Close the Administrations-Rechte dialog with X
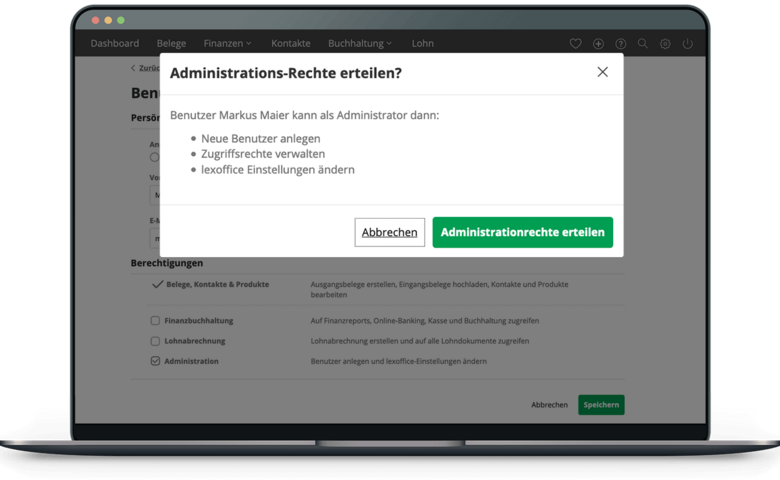 602,72
